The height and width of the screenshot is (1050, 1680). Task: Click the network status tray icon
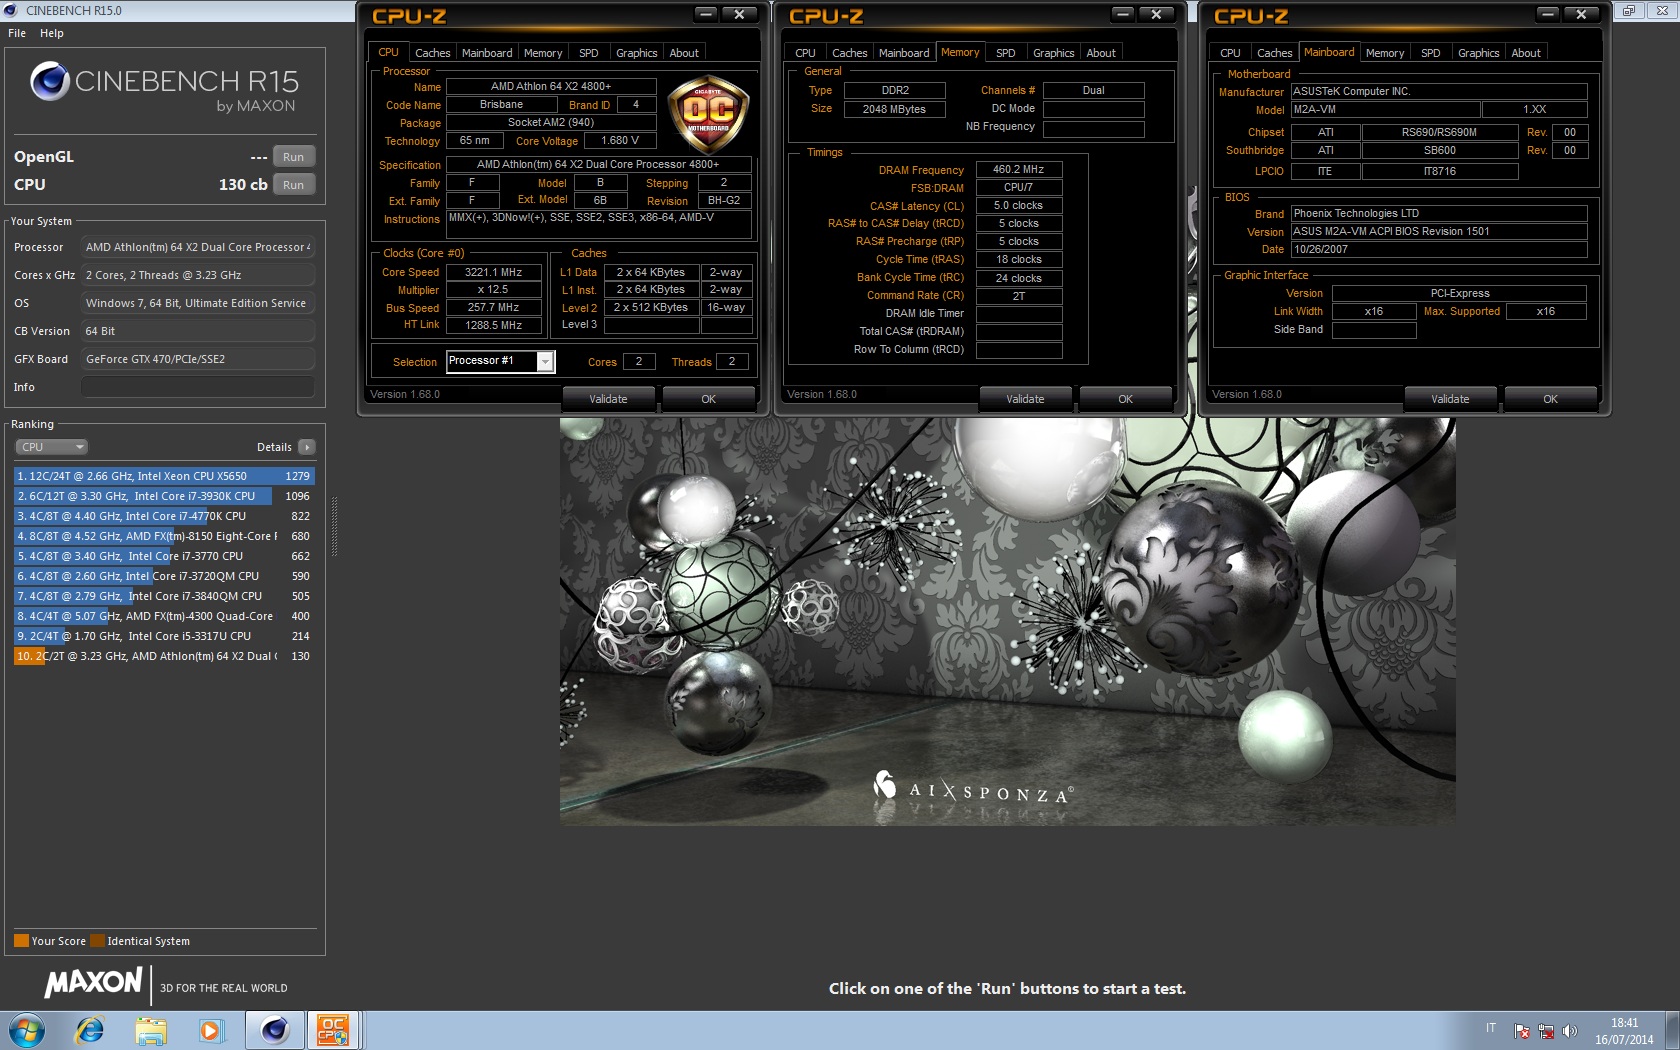click(x=1546, y=1031)
